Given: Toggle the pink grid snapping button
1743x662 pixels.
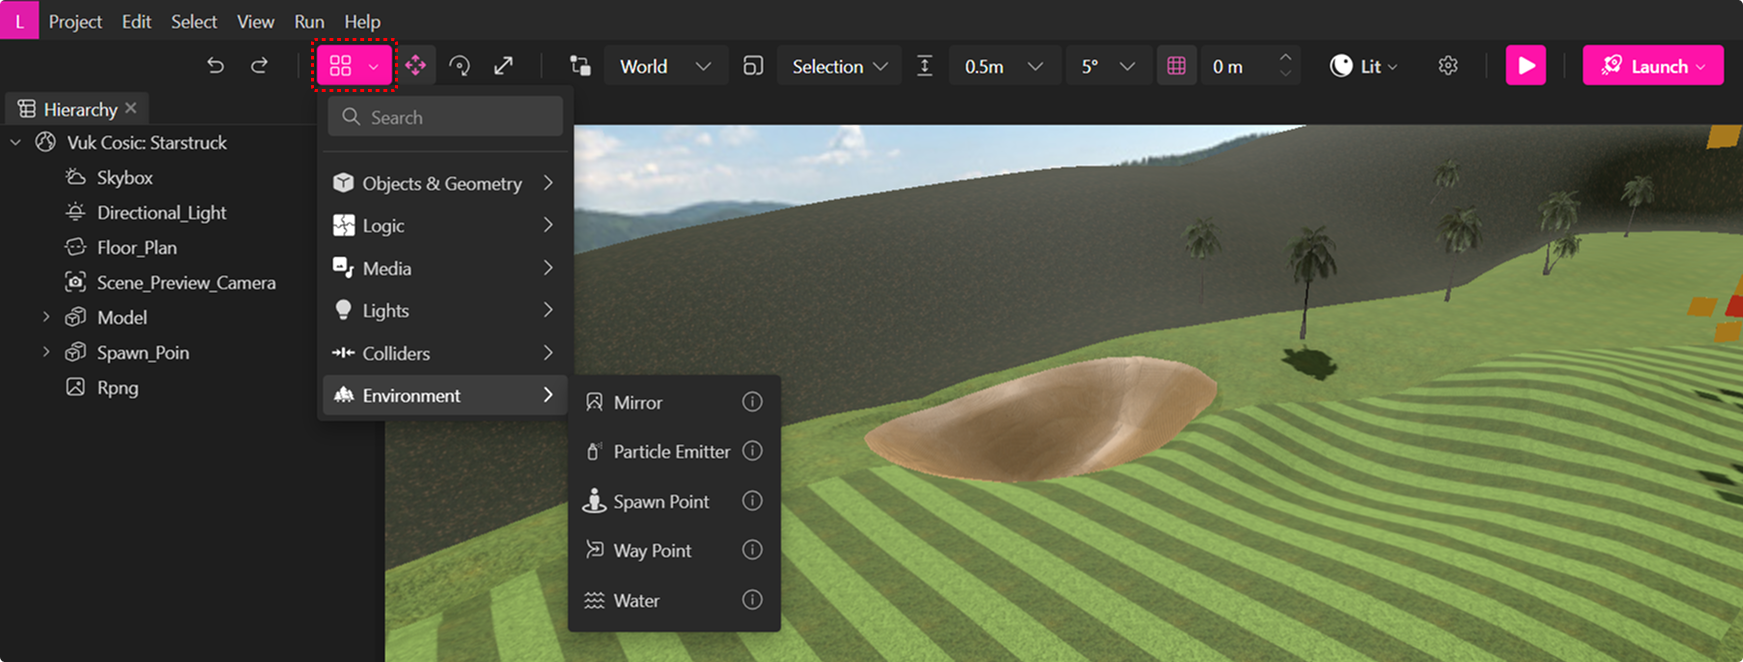Looking at the screenshot, I should 1176,66.
